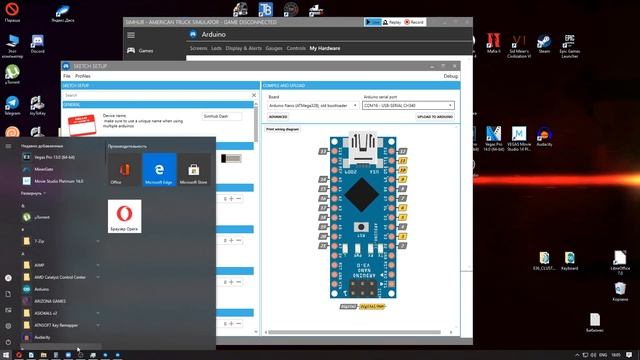Open the Office tile
This screenshot has height=360, width=640.
(x=124, y=170)
